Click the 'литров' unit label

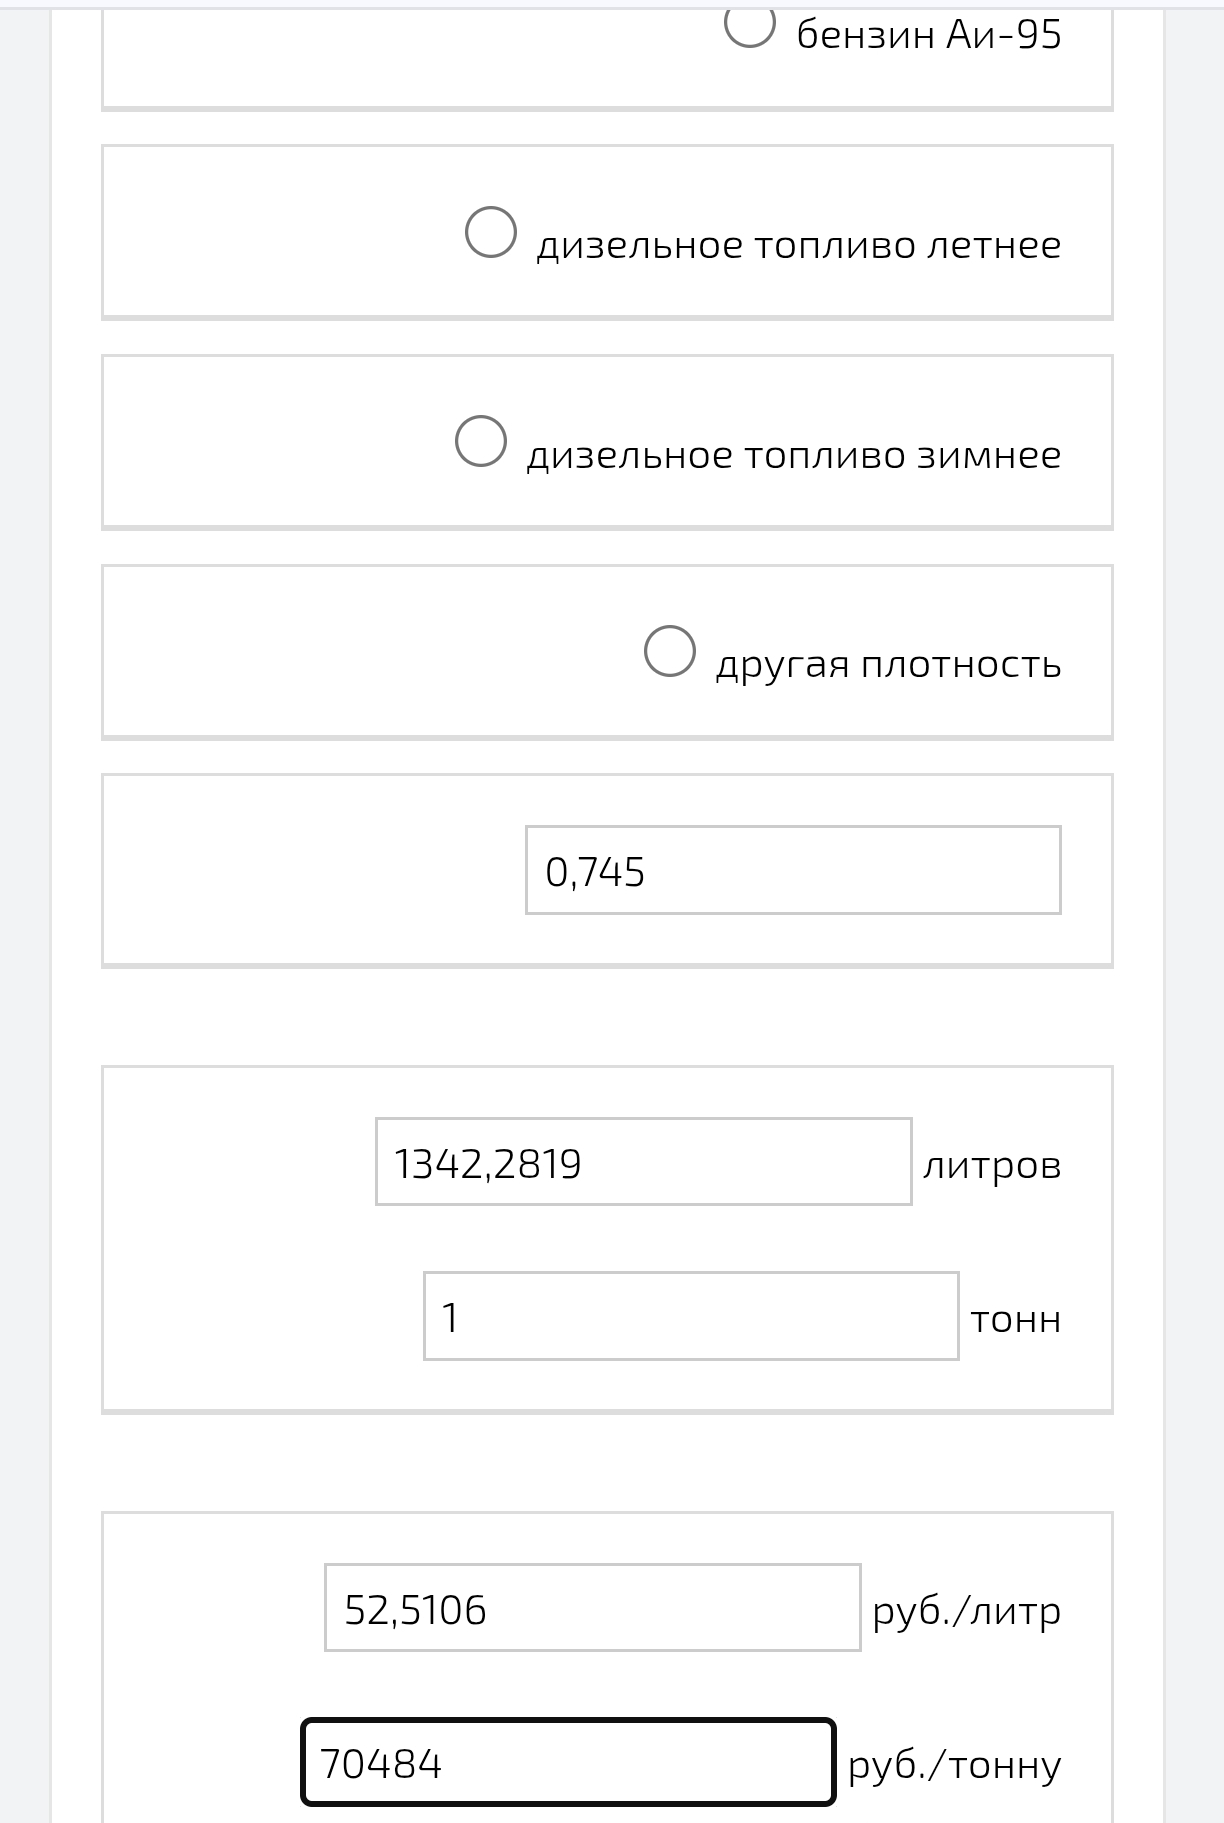pos(992,1165)
